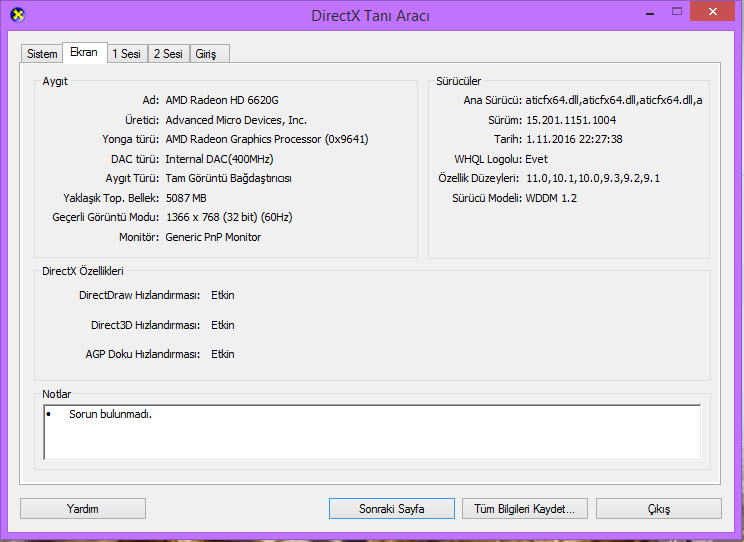744x542 pixels.
Task: Click the DirectX Özellikleri group label
Action: click(83, 271)
